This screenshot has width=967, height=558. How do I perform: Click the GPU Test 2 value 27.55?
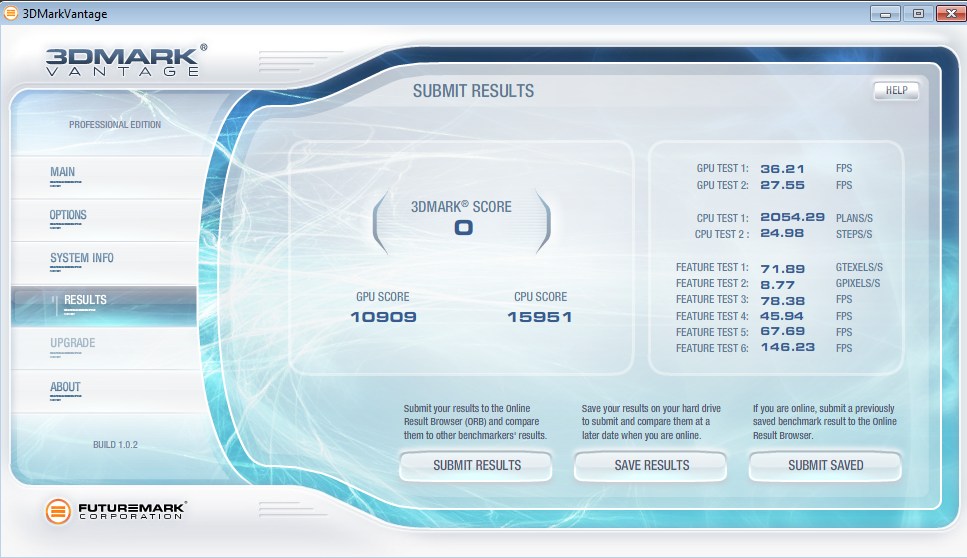[x=782, y=185]
